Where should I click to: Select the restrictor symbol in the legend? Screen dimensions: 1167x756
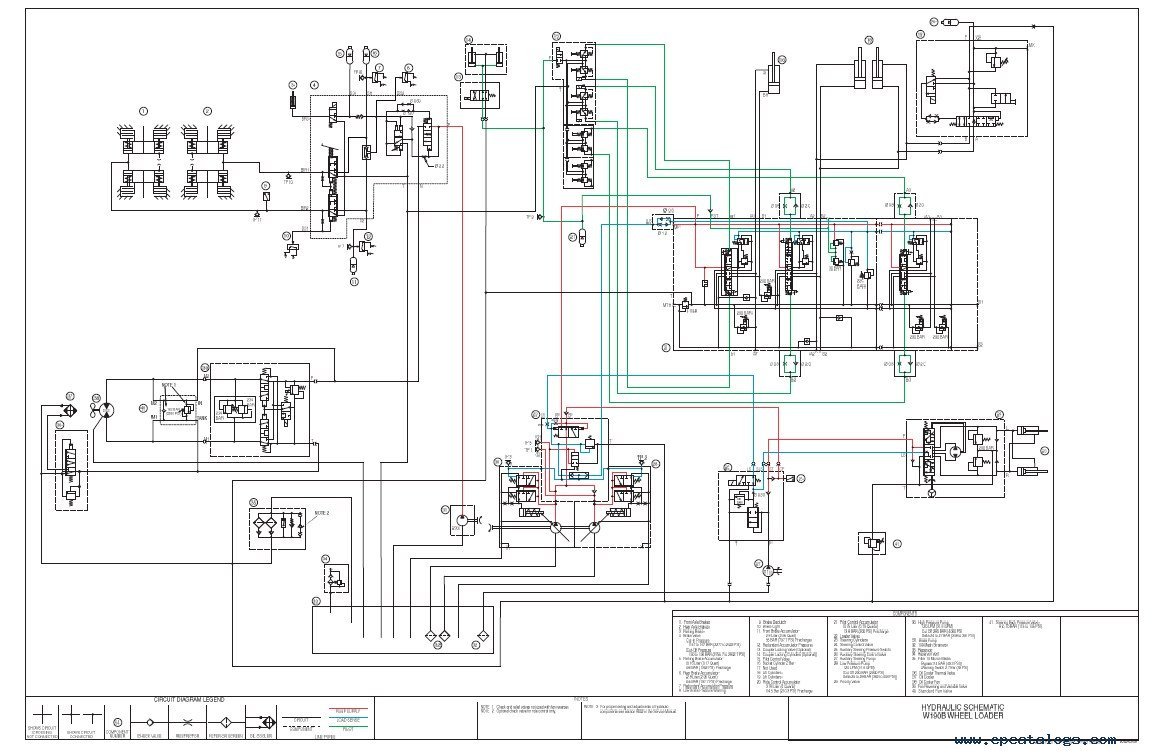tap(188, 723)
